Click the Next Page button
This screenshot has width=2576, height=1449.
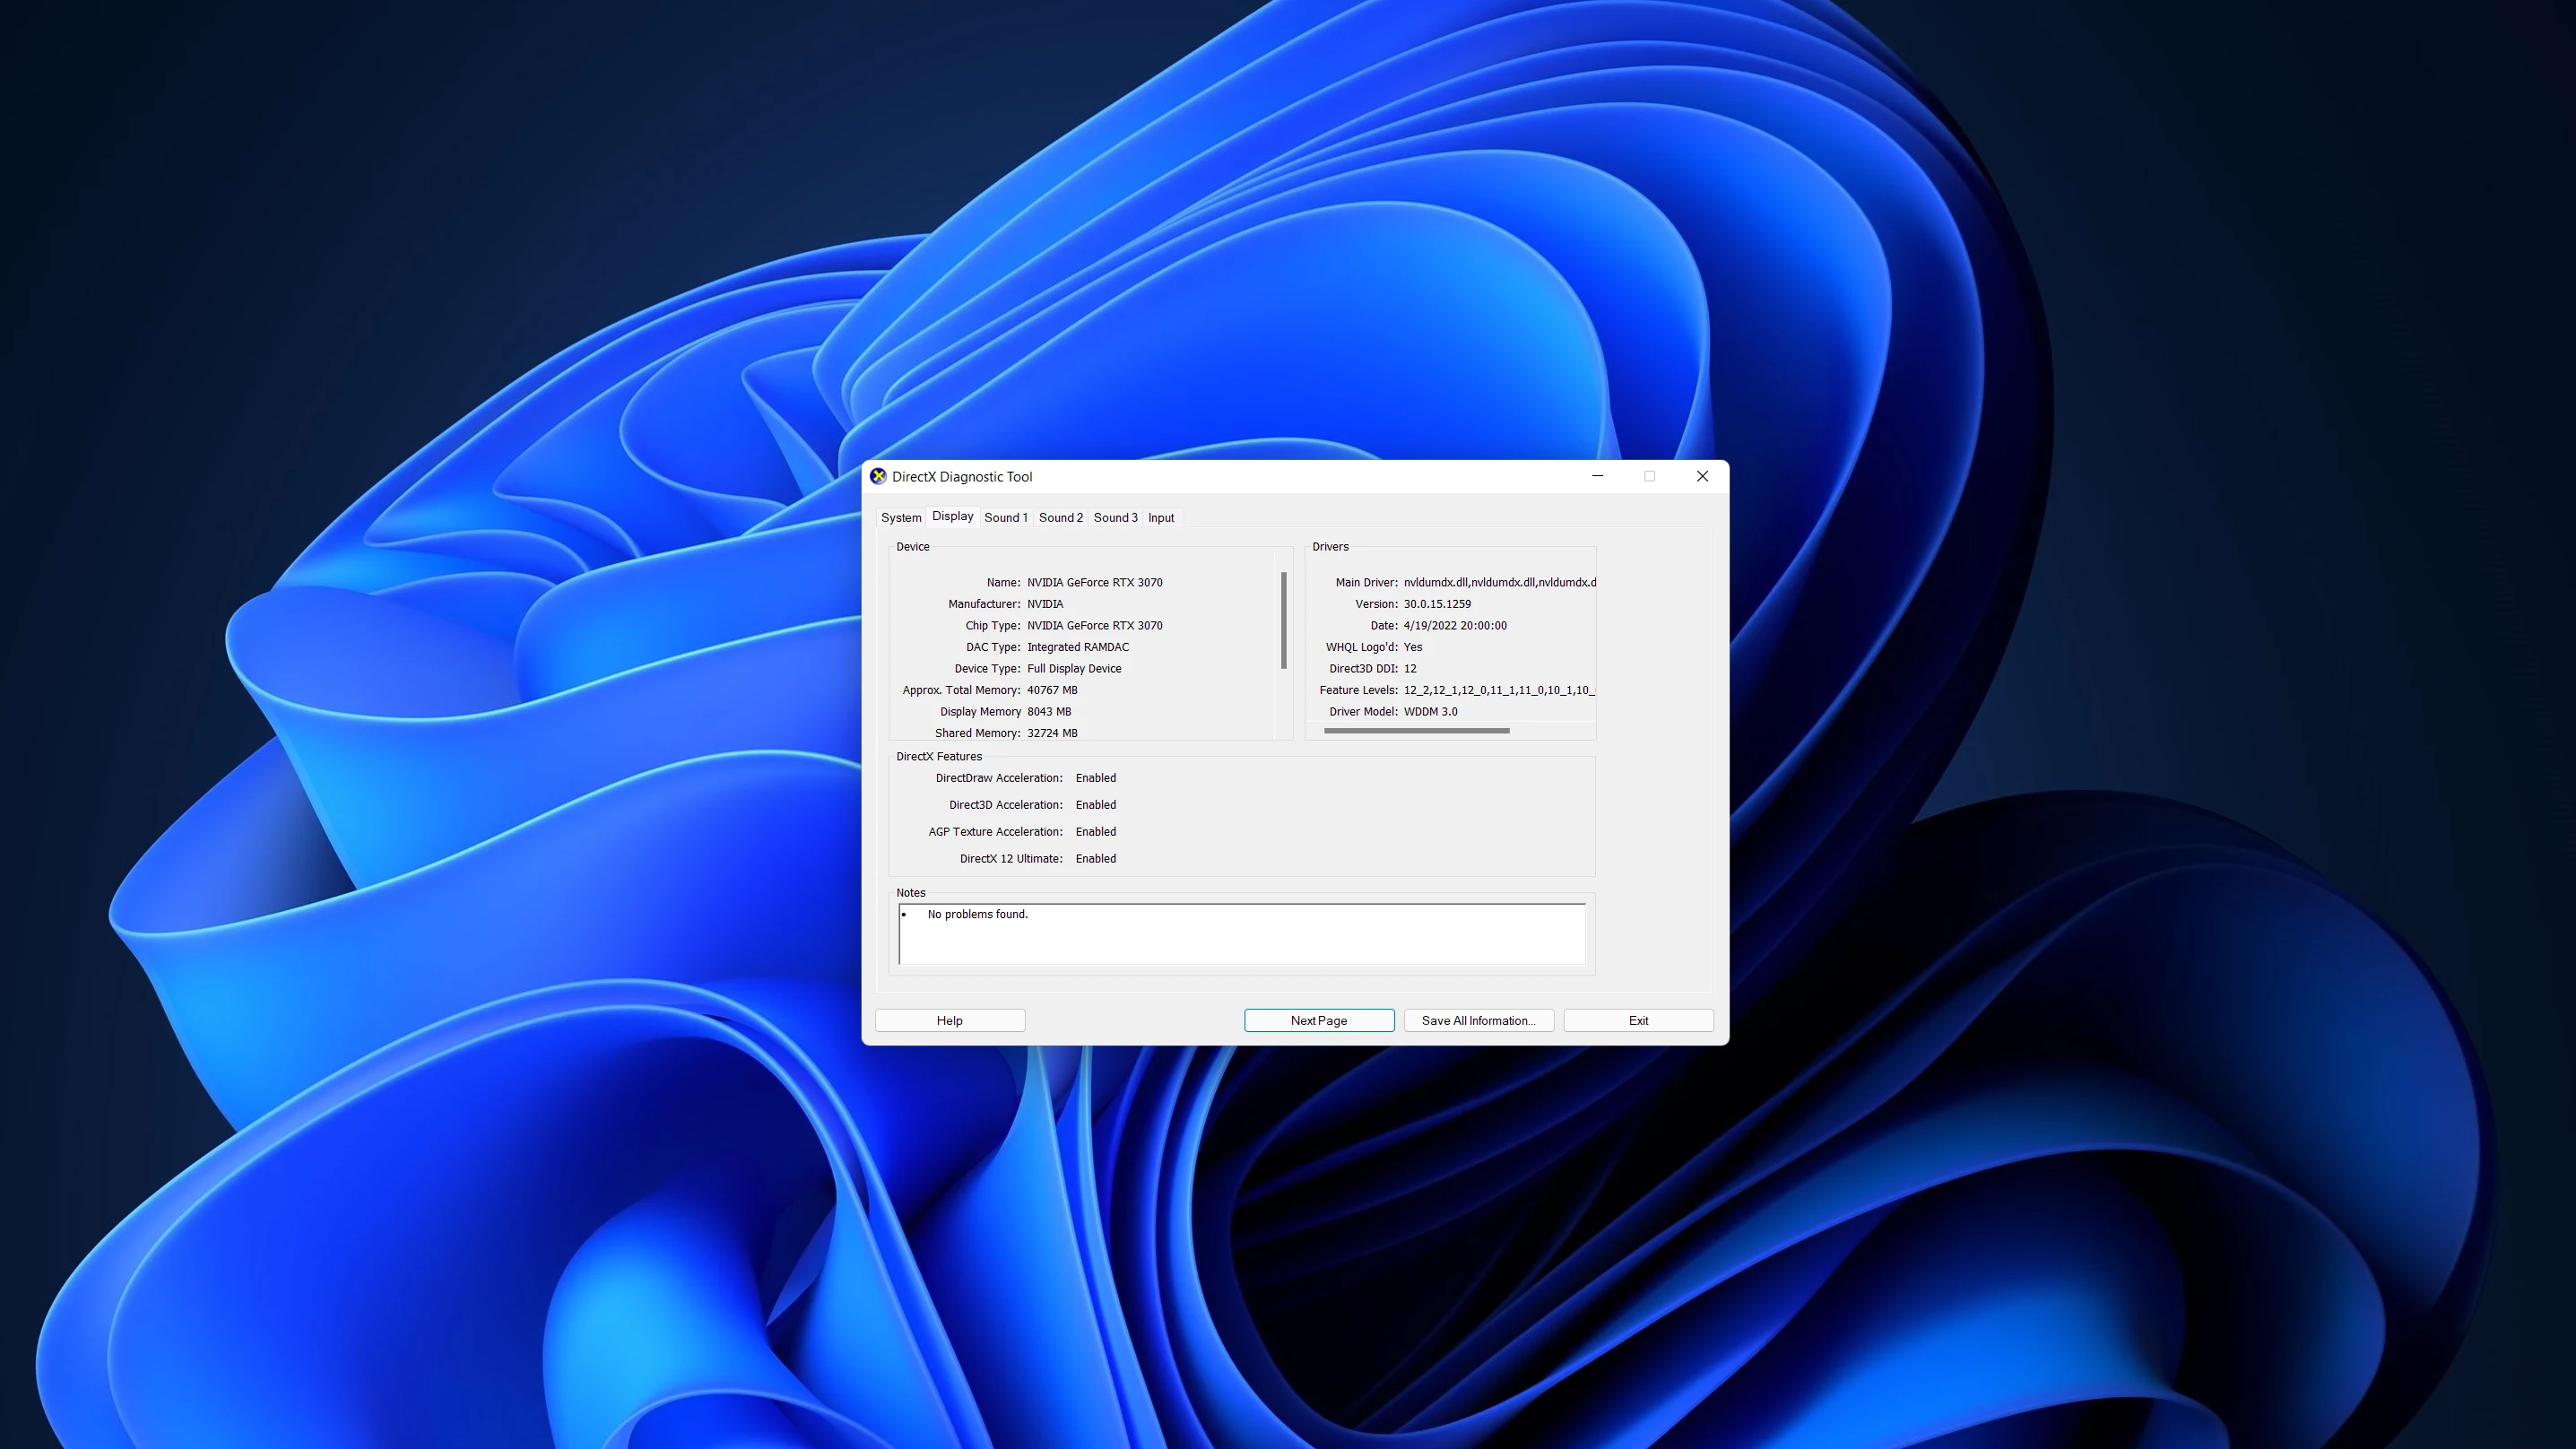pos(1318,1020)
